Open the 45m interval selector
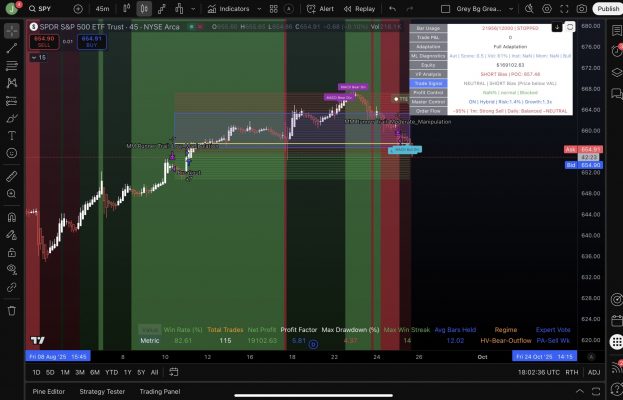 click(x=103, y=9)
